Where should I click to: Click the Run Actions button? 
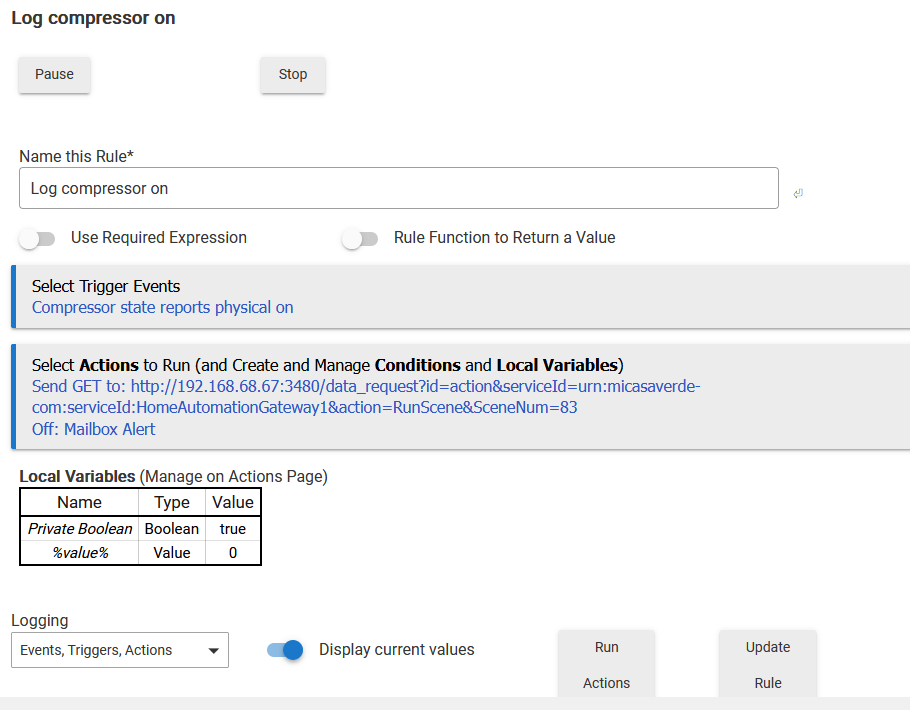pos(606,664)
